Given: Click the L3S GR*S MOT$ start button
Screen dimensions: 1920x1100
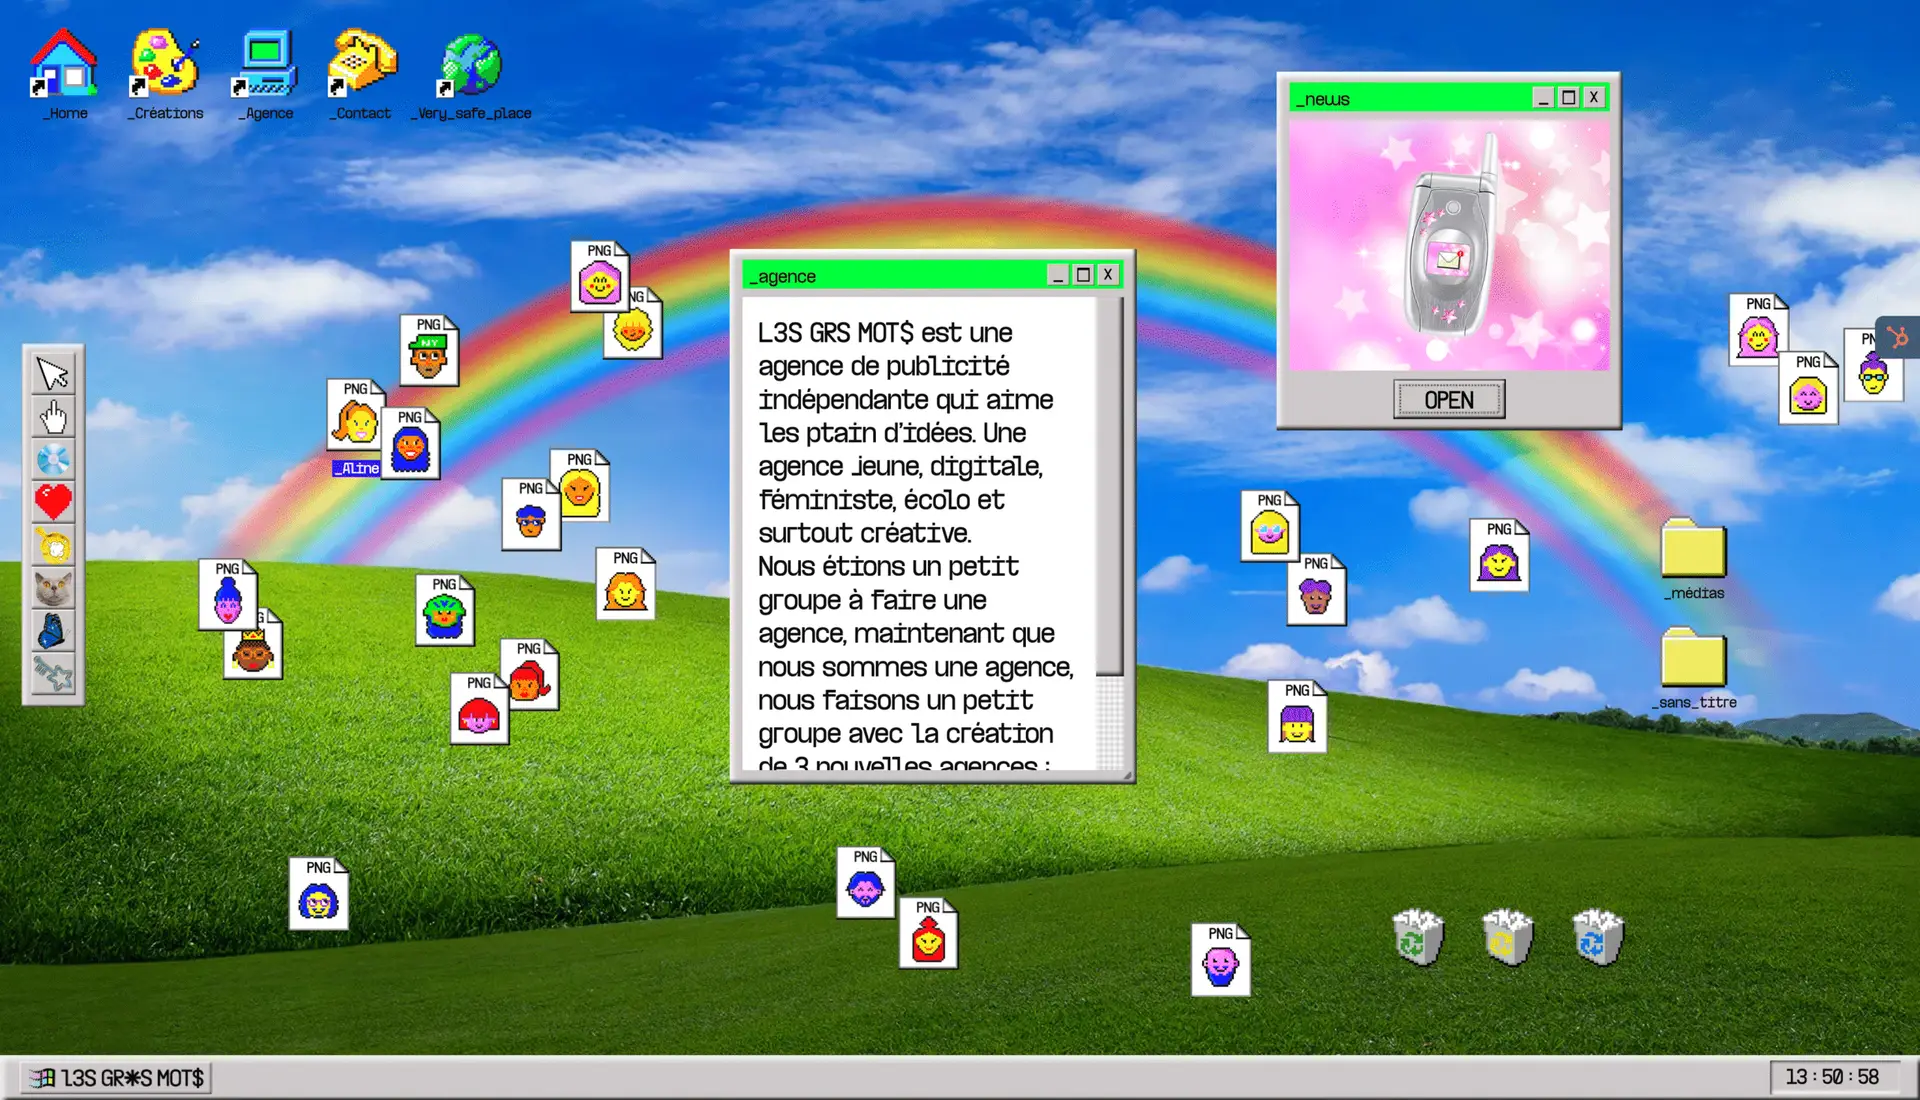Looking at the screenshot, I should click(x=116, y=1078).
